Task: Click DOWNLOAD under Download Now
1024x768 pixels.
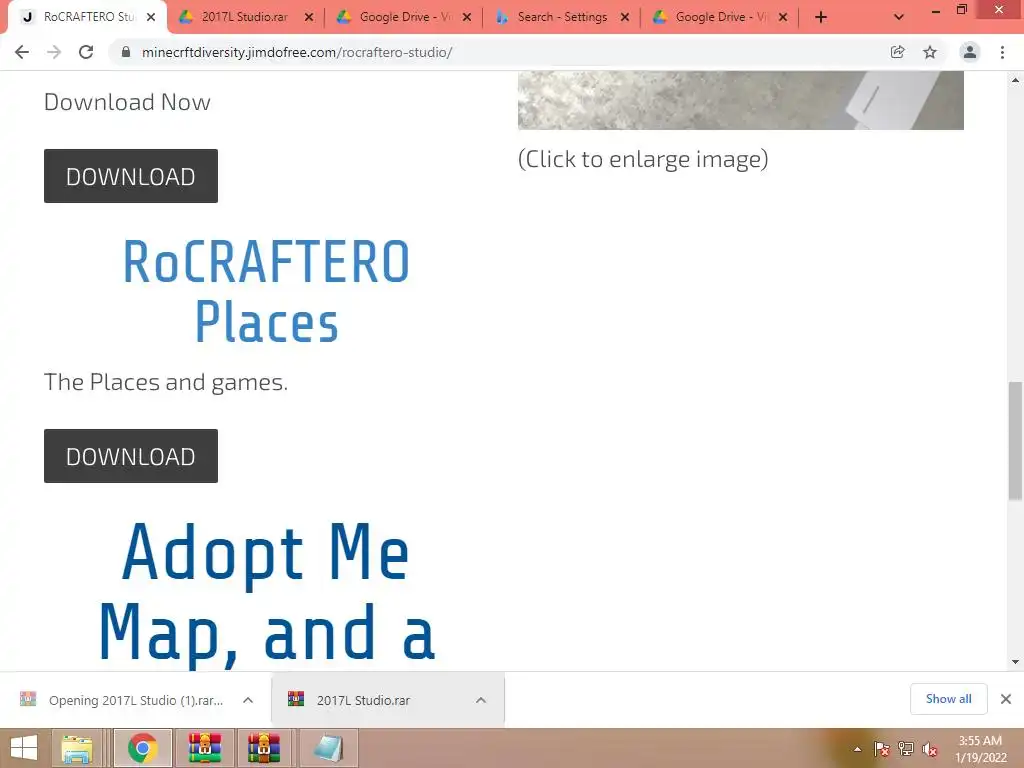Action: [131, 176]
